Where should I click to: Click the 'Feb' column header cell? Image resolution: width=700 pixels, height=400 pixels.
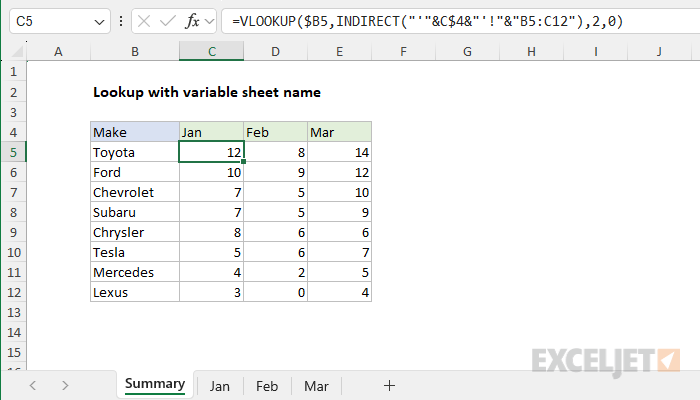[275, 132]
